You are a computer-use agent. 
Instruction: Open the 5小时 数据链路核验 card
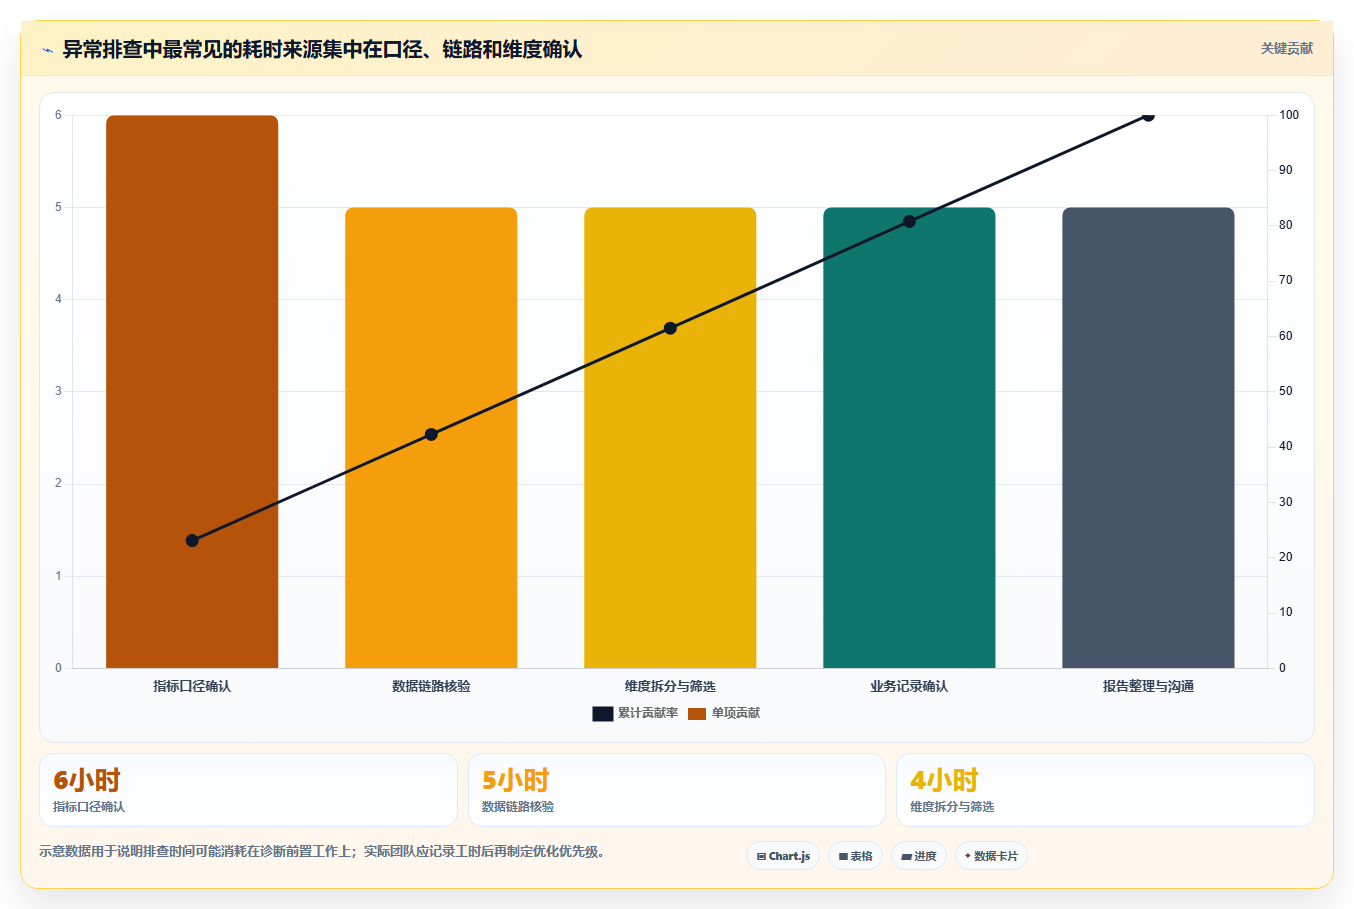[x=677, y=790]
